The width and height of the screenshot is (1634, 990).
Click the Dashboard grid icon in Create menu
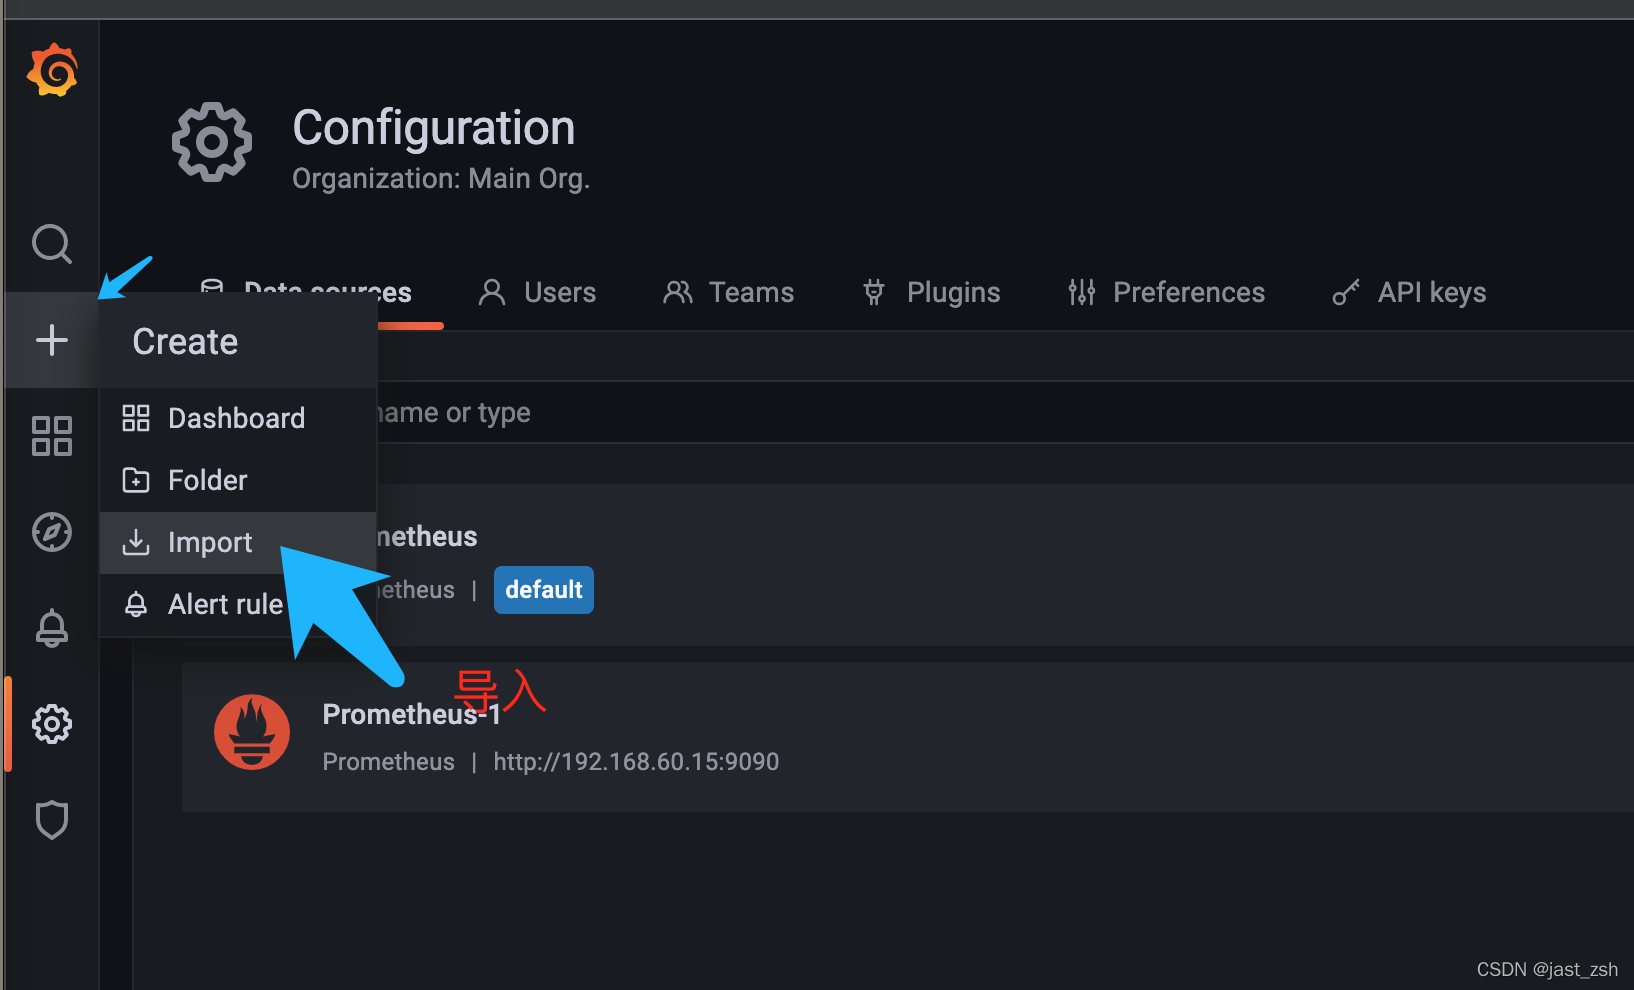point(136,418)
